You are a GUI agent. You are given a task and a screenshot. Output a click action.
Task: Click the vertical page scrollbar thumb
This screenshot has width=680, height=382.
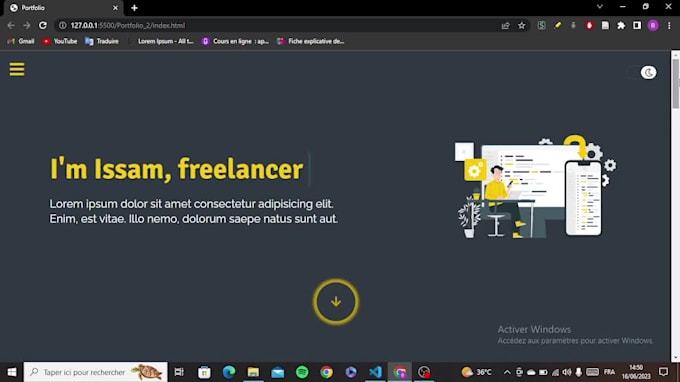(x=675, y=83)
